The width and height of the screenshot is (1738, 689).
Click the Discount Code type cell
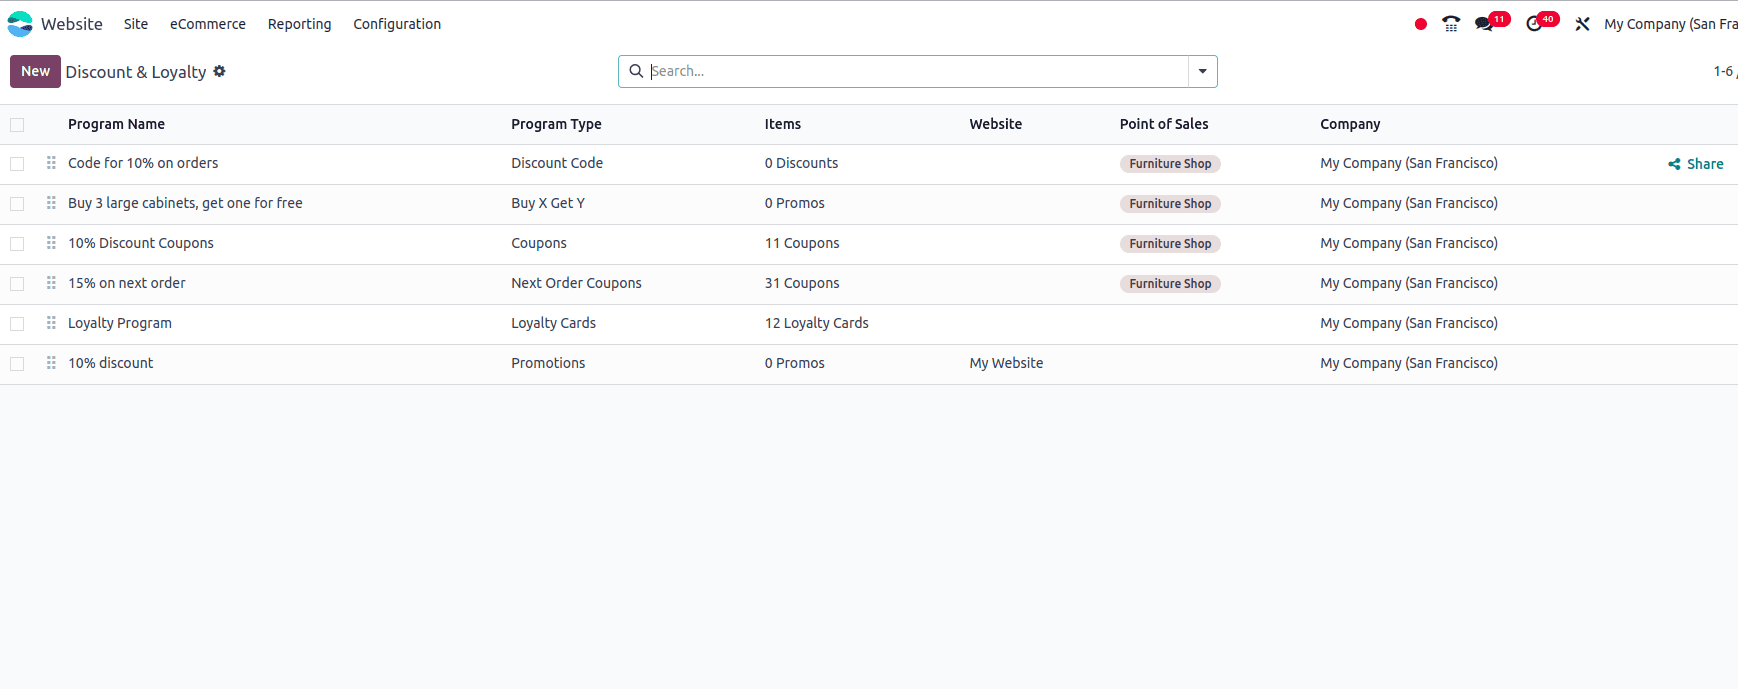point(557,163)
